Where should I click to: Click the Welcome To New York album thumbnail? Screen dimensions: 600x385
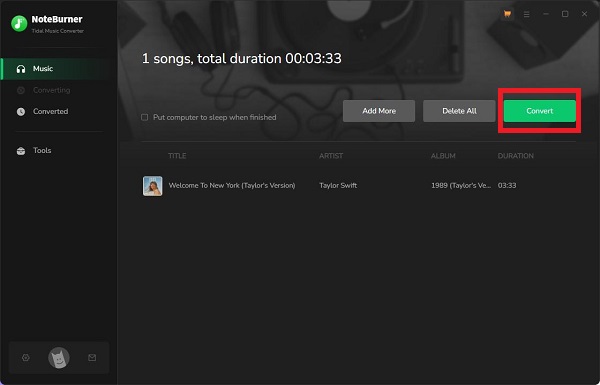[153, 186]
